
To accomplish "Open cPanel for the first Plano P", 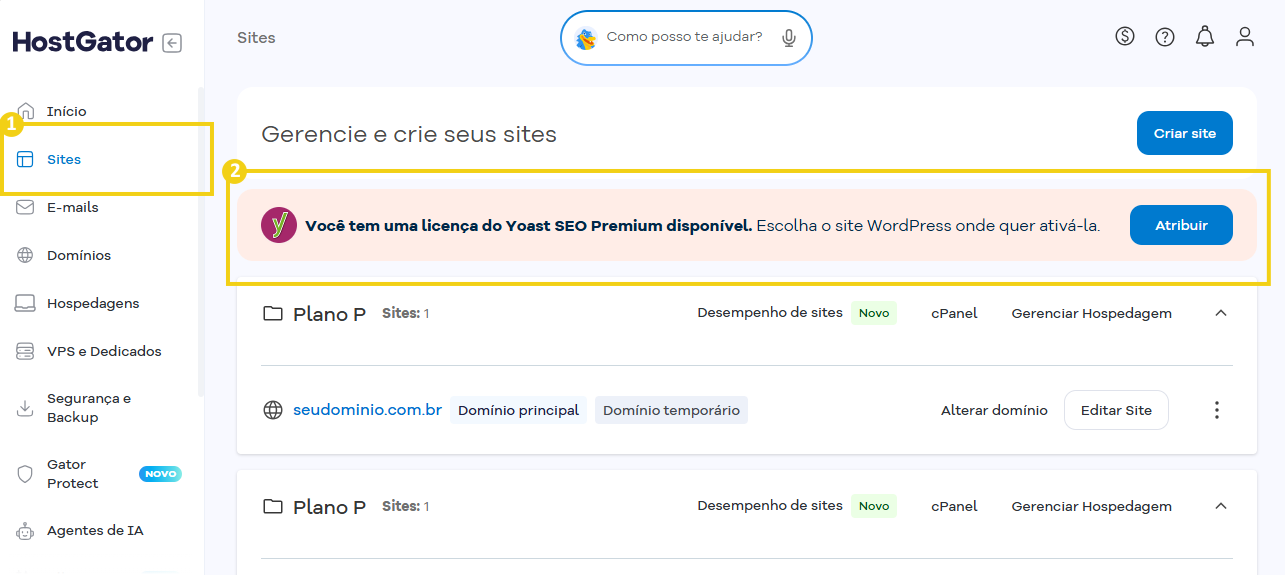I will 954,313.
